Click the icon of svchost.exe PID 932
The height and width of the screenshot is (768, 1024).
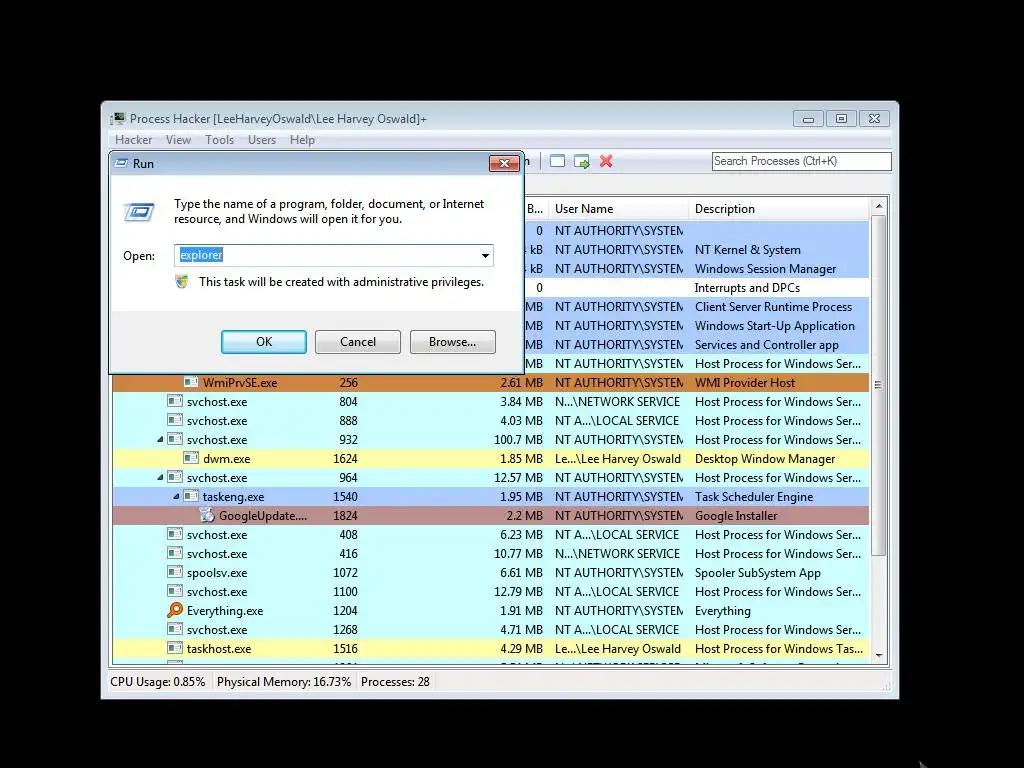[174, 439]
